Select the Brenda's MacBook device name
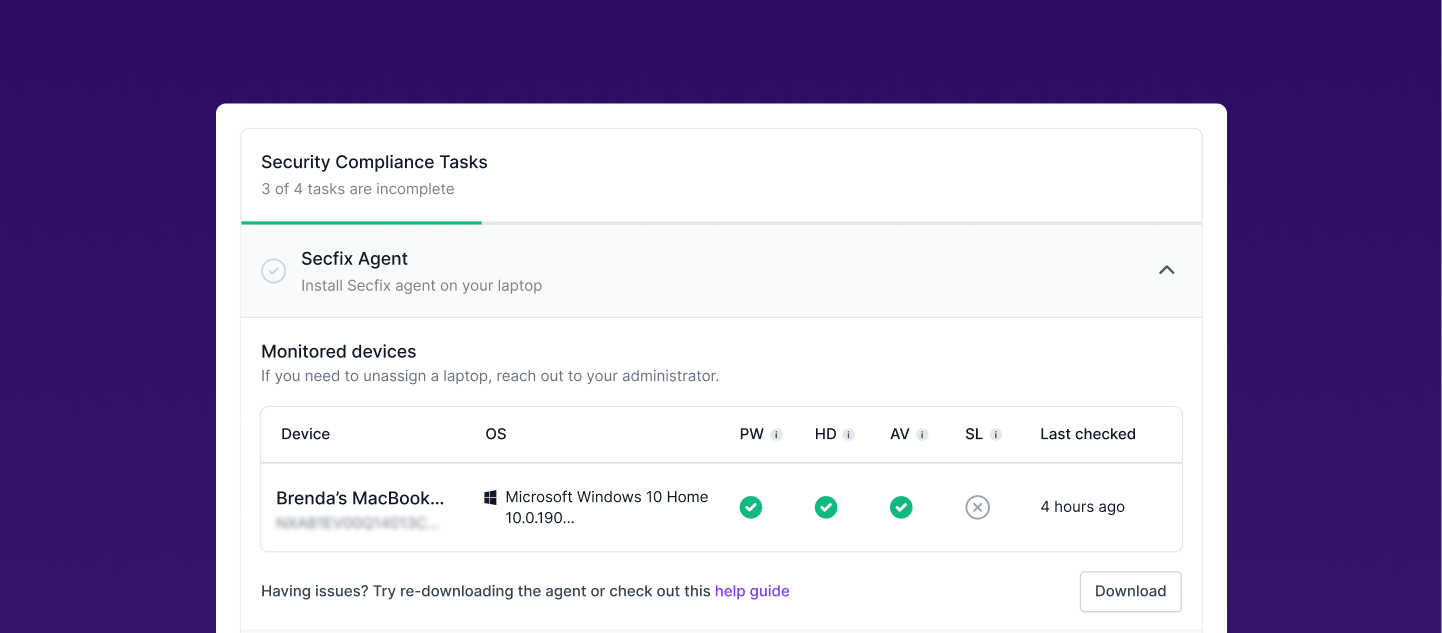 (360, 498)
